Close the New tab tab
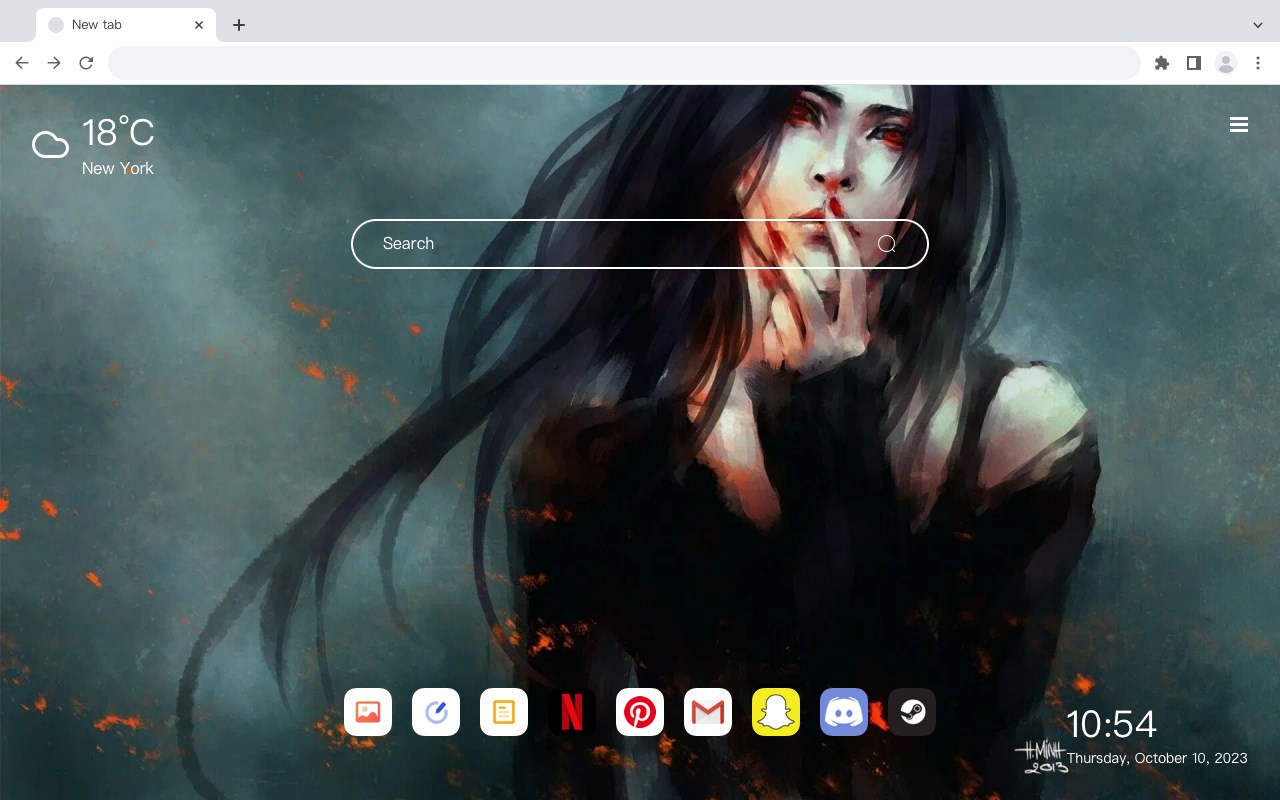 (x=199, y=25)
